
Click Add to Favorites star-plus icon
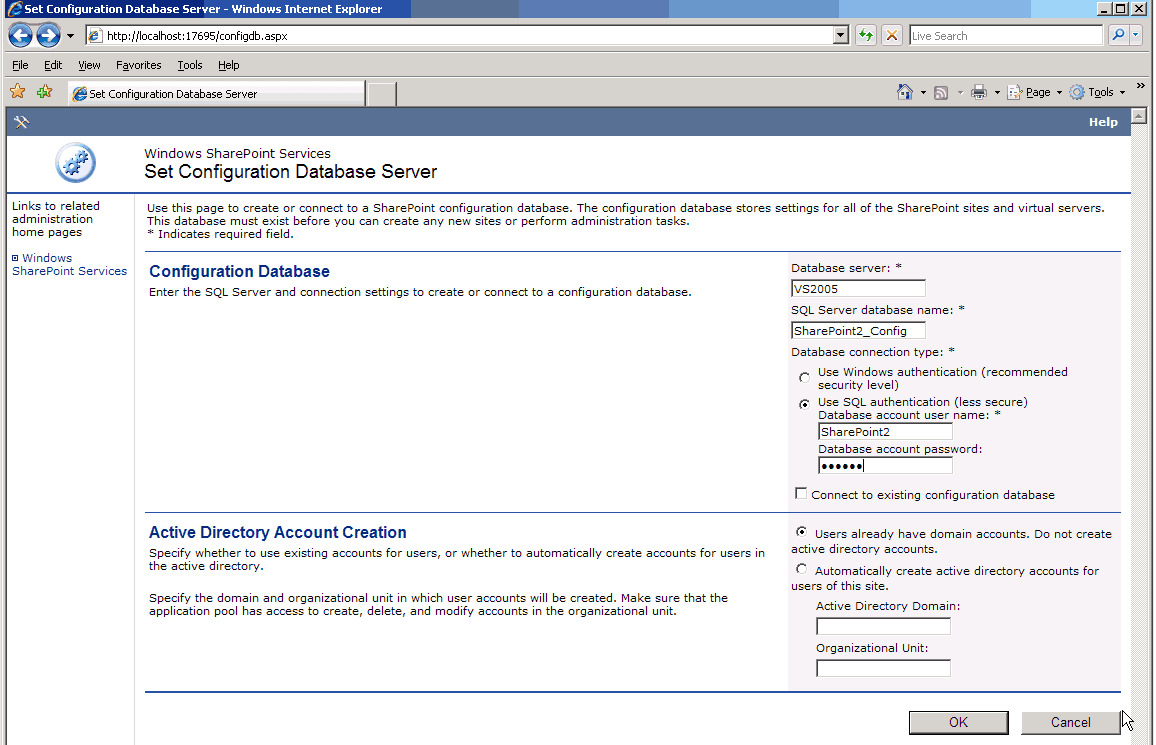[x=44, y=91]
